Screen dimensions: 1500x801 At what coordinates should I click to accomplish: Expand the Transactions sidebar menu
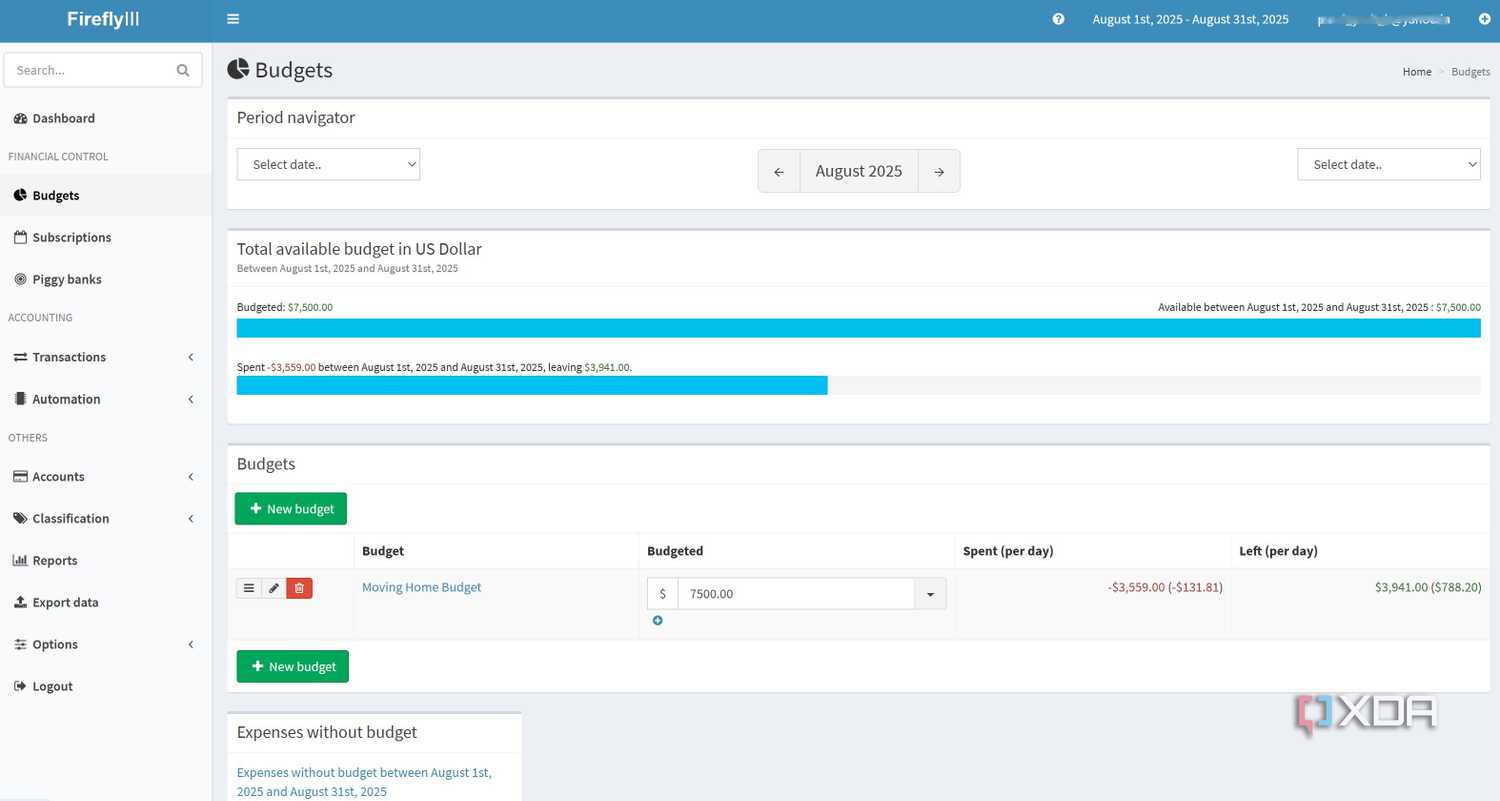[105, 357]
